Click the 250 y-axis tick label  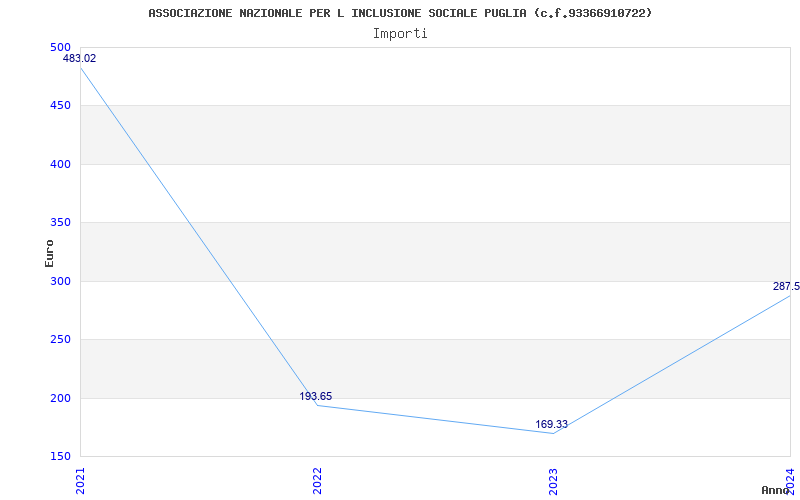point(60,339)
